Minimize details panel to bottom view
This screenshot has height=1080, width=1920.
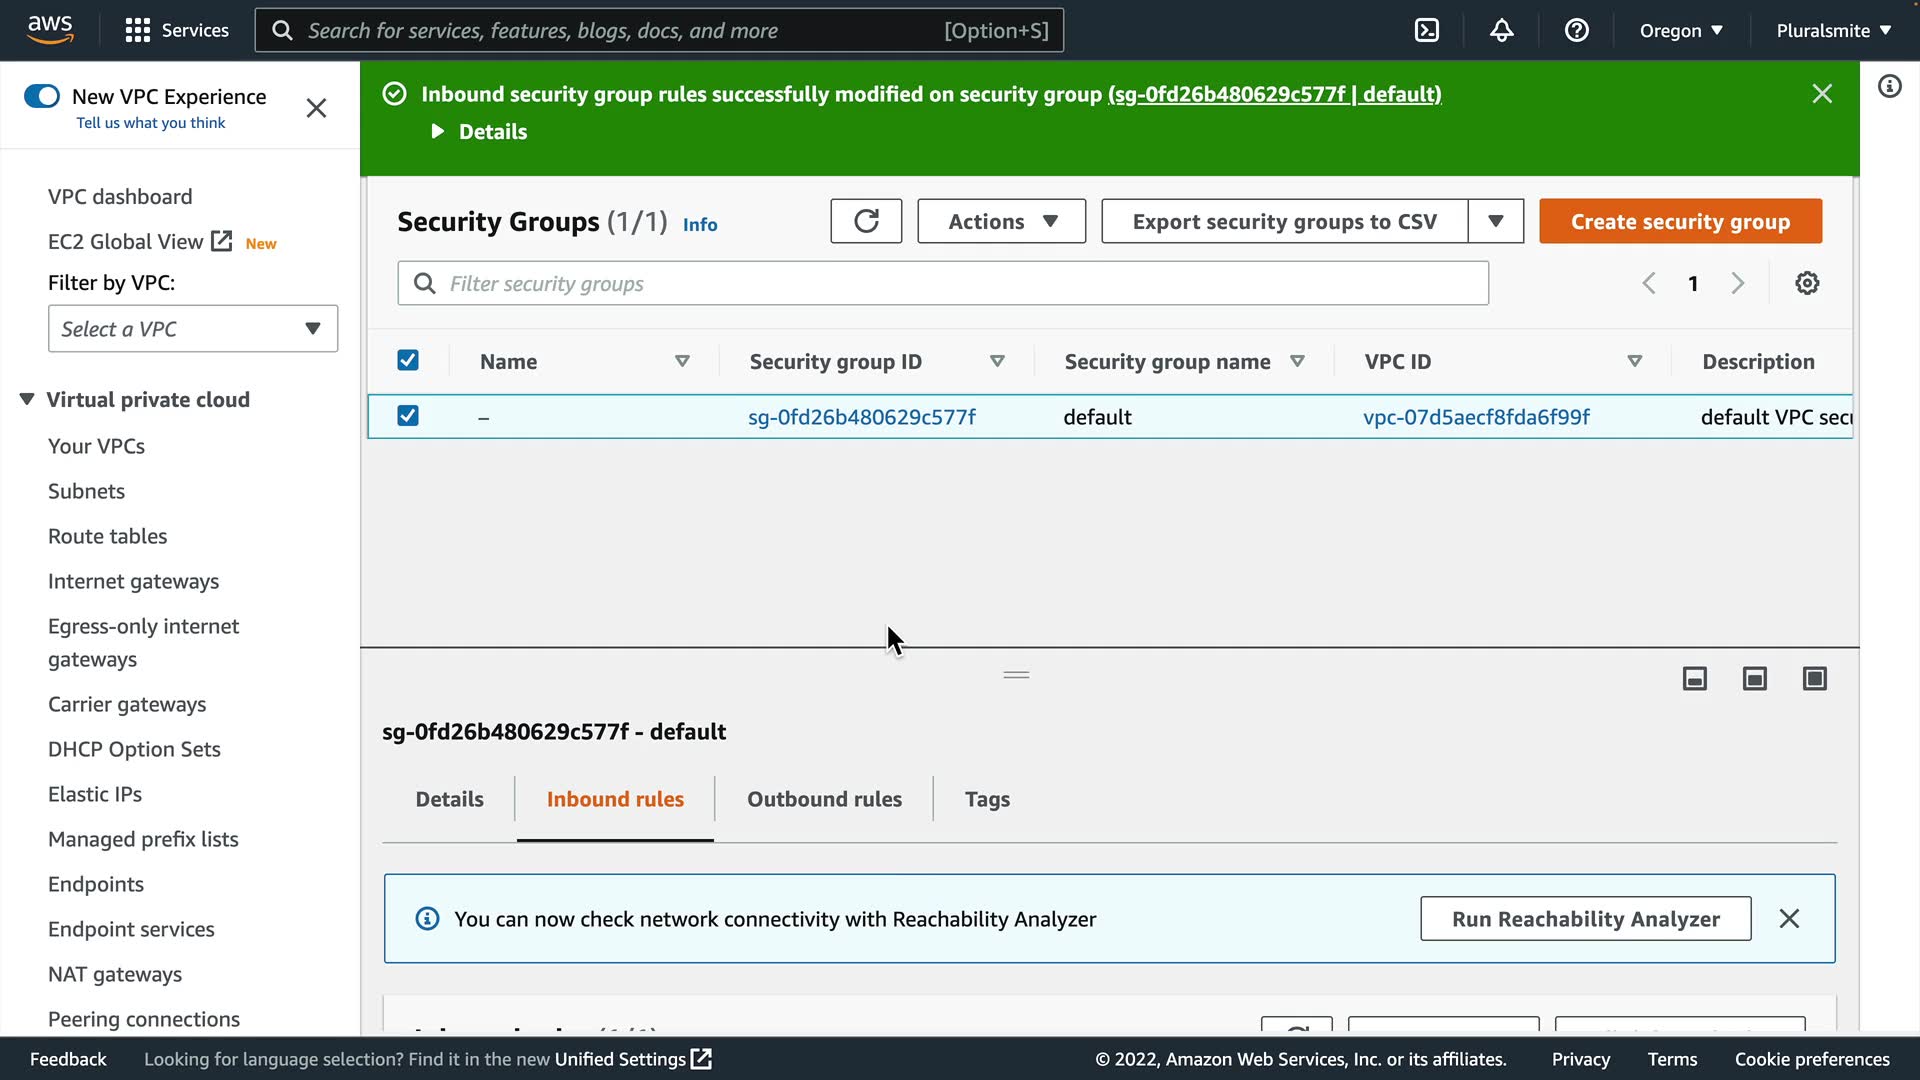click(1695, 679)
